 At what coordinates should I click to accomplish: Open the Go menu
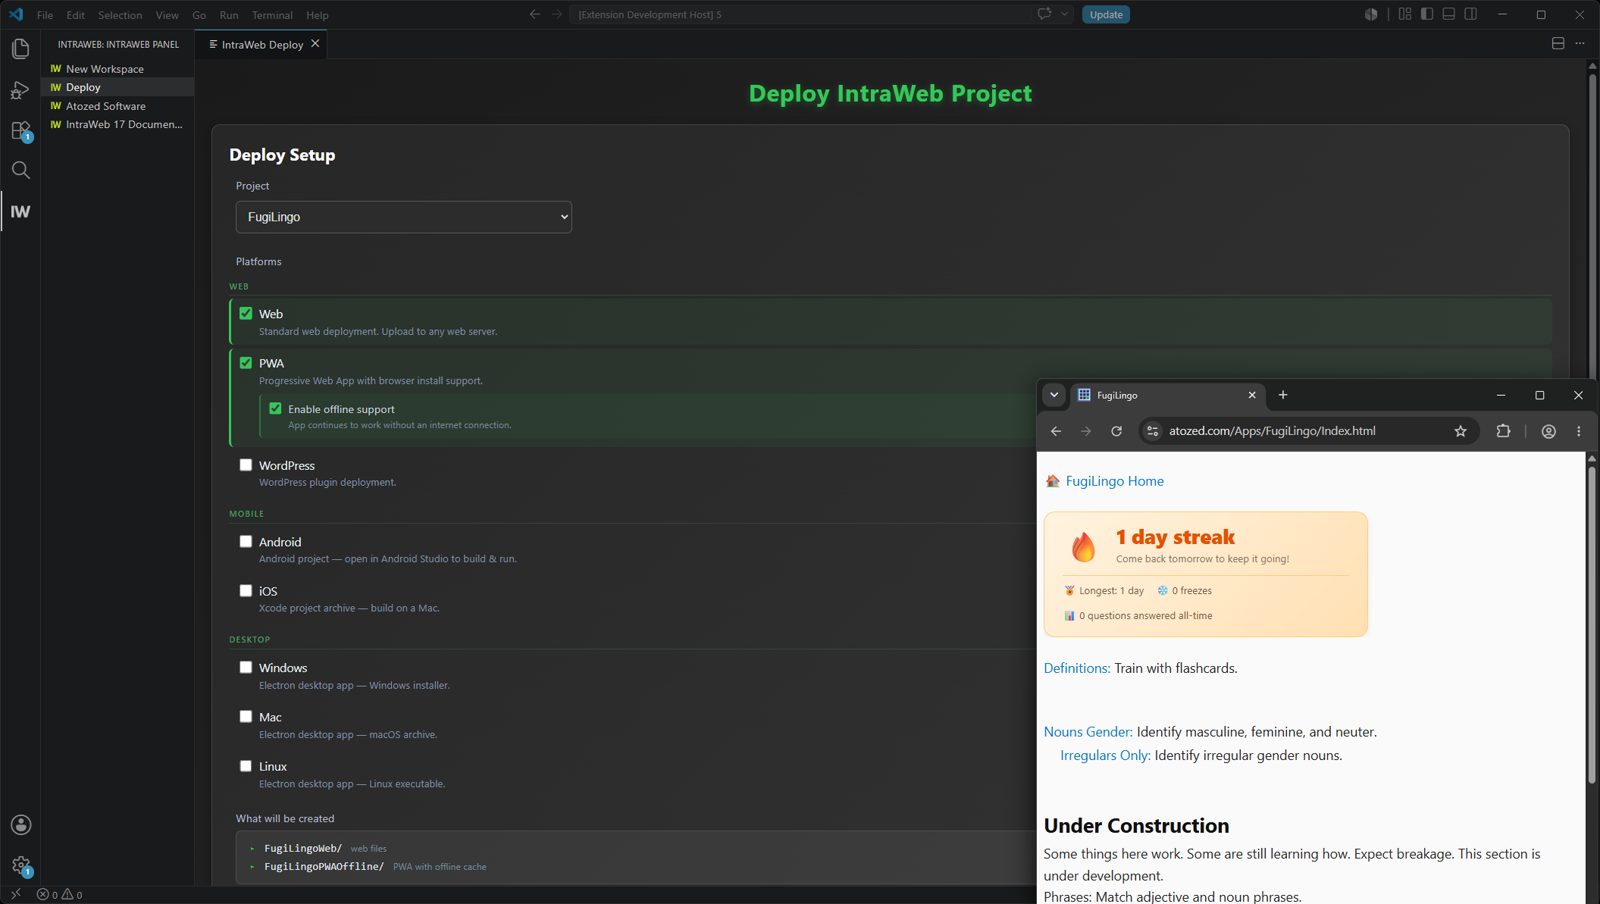coord(199,15)
